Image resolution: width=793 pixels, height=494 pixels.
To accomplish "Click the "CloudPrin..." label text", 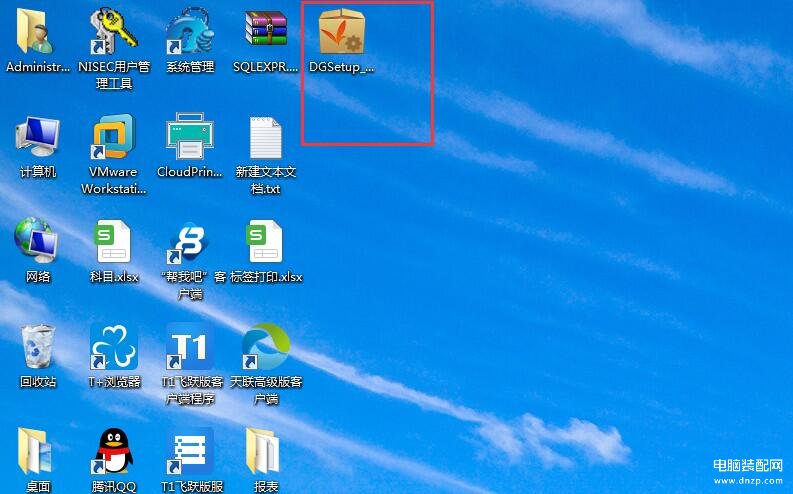I will (x=190, y=172).
